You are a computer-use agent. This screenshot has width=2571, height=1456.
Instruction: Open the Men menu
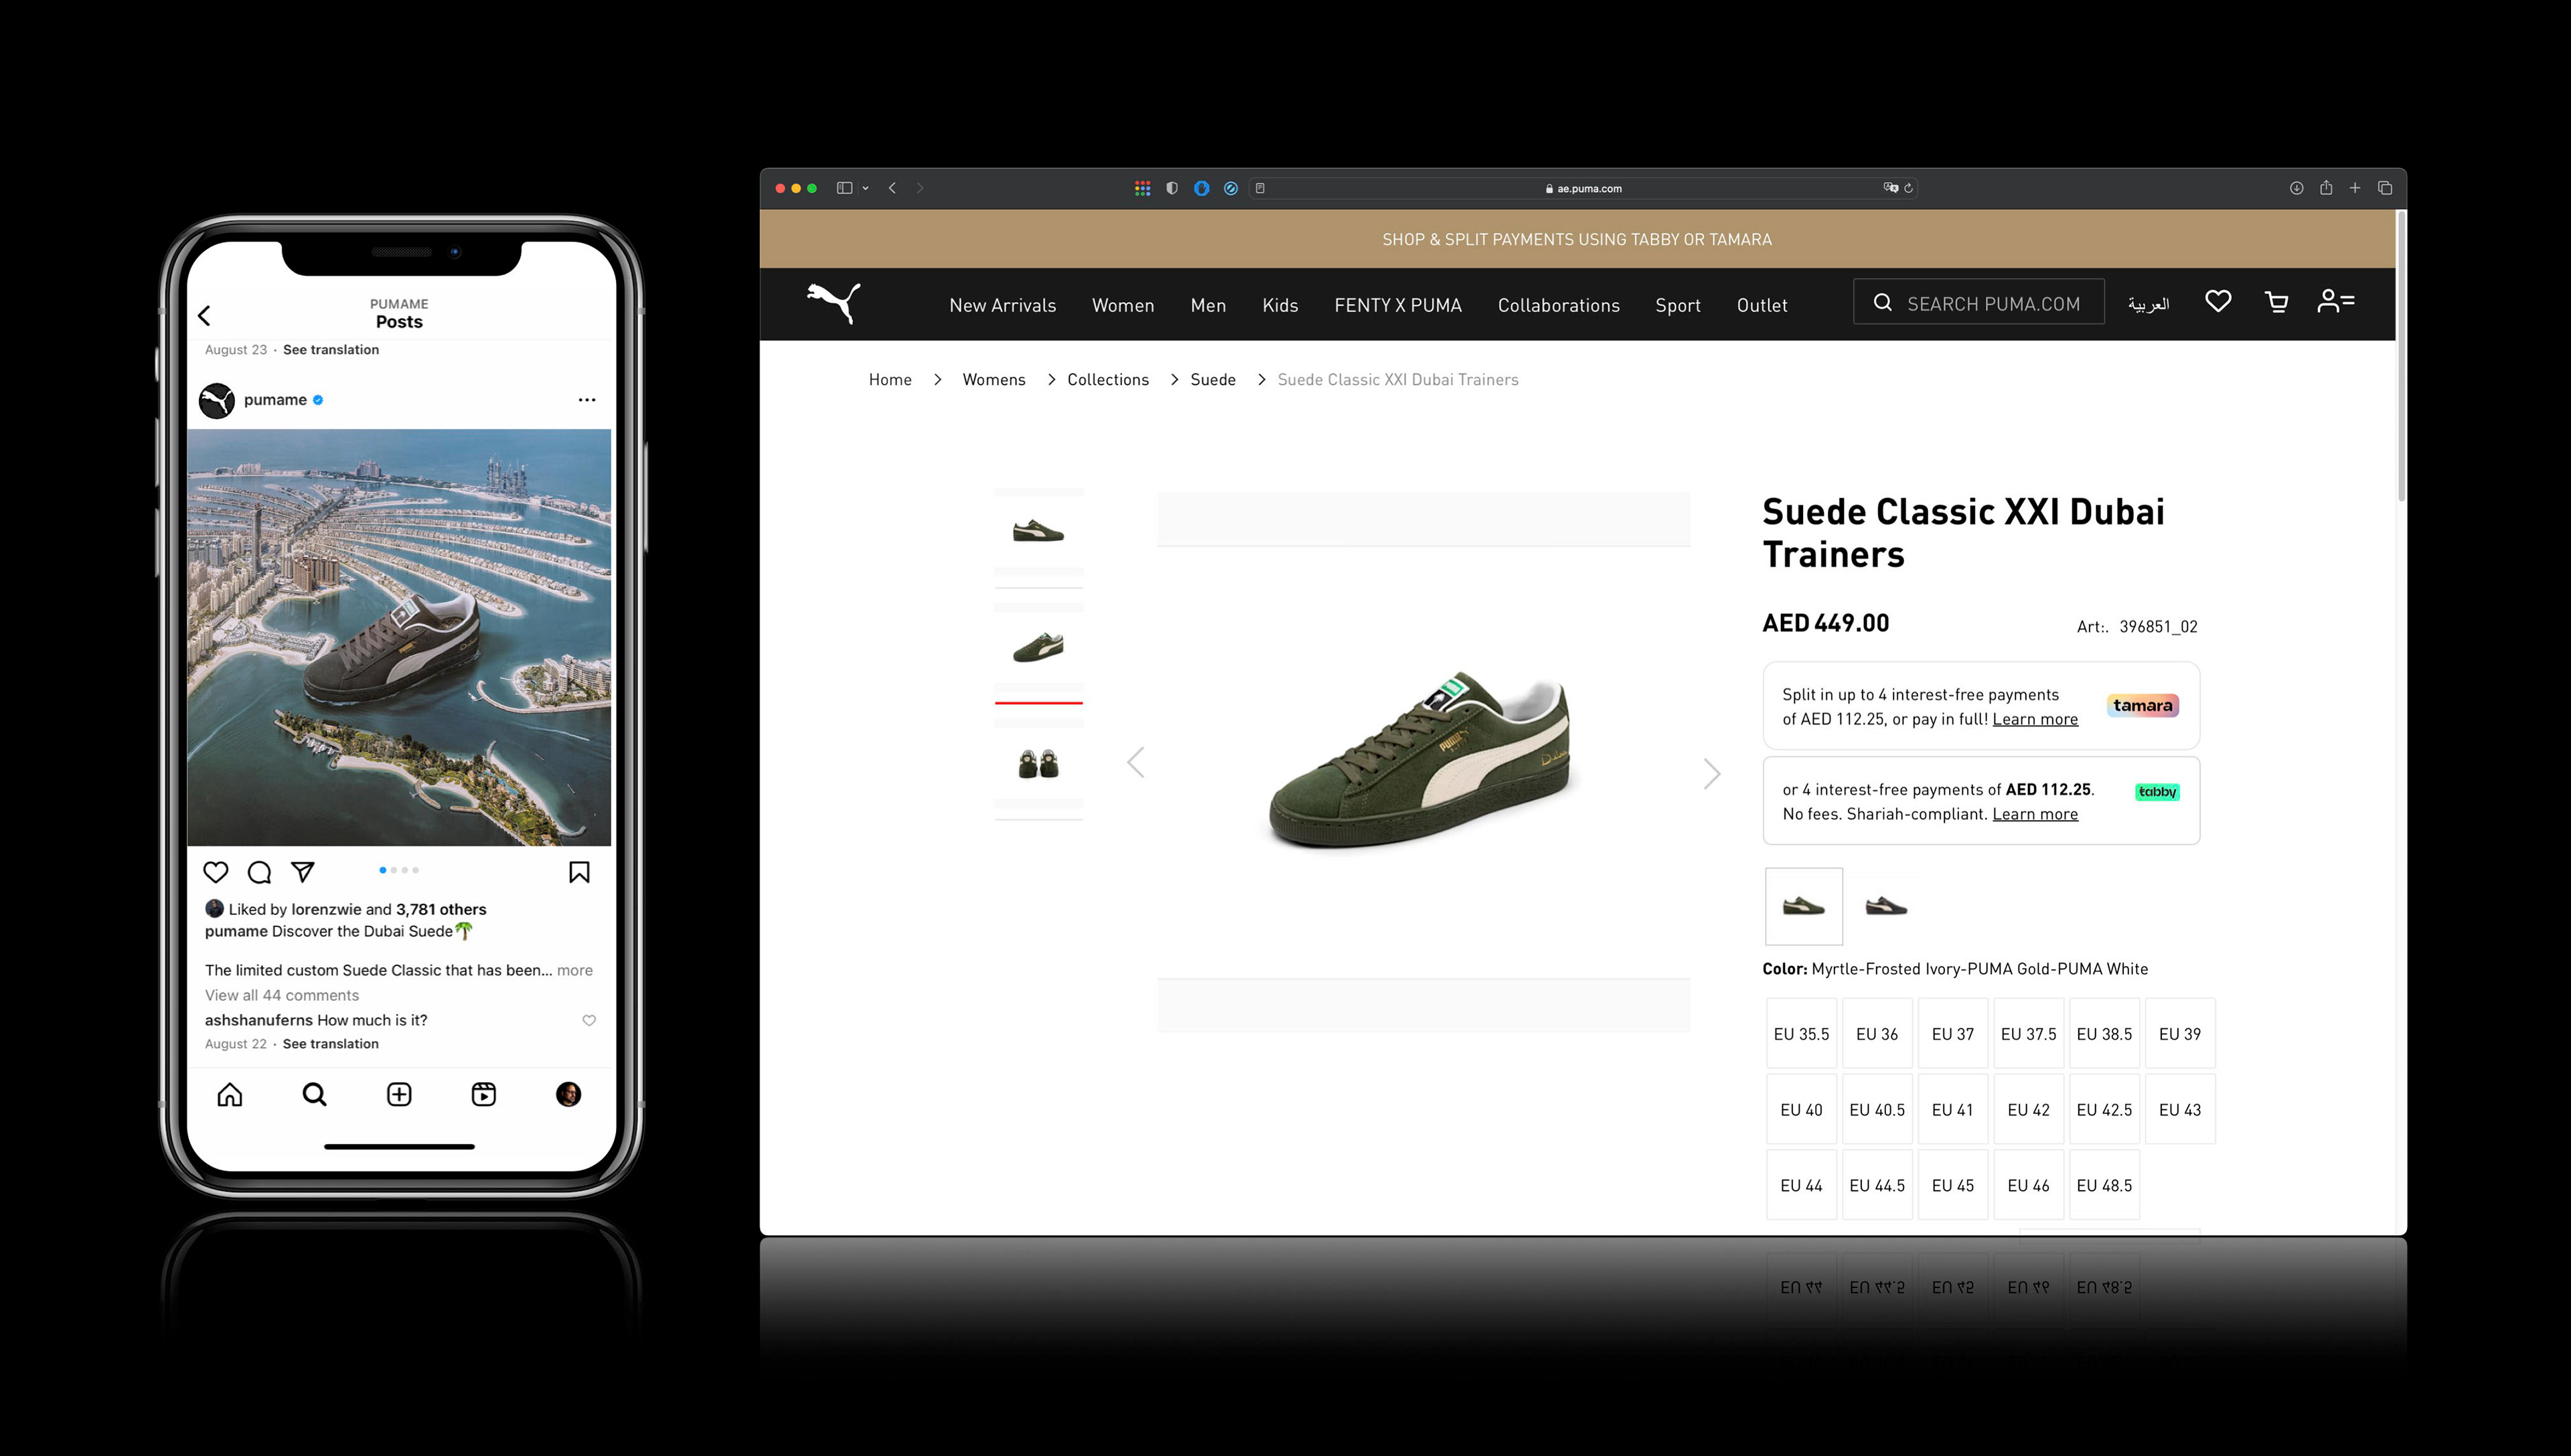coord(1208,305)
